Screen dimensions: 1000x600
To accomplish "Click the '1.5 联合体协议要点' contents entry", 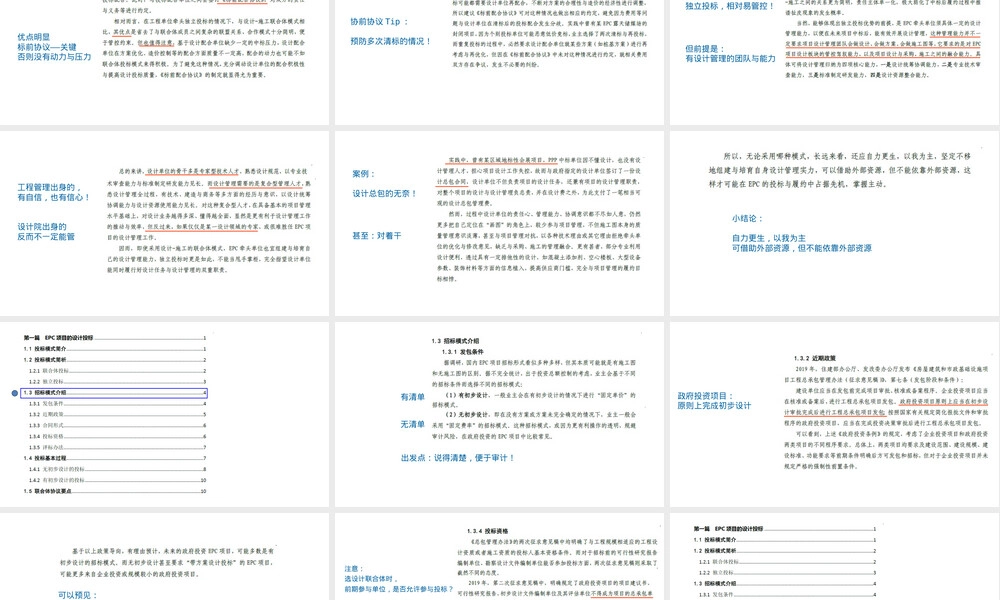I will 114,491.
